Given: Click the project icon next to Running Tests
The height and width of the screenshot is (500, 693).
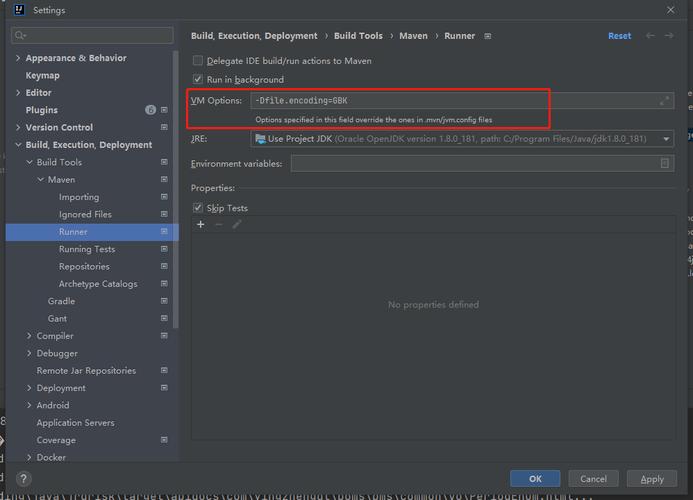Looking at the screenshot, I should 164,249.
